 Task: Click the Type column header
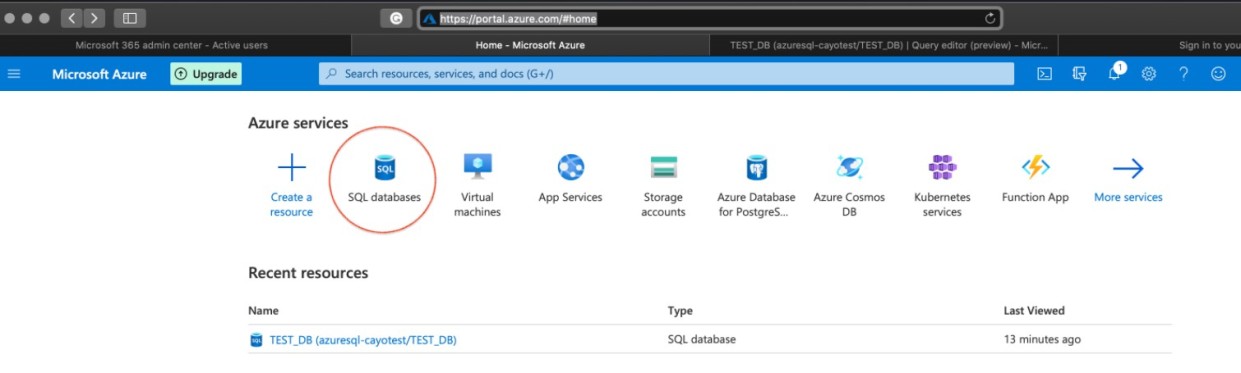(x=680, y=311)
